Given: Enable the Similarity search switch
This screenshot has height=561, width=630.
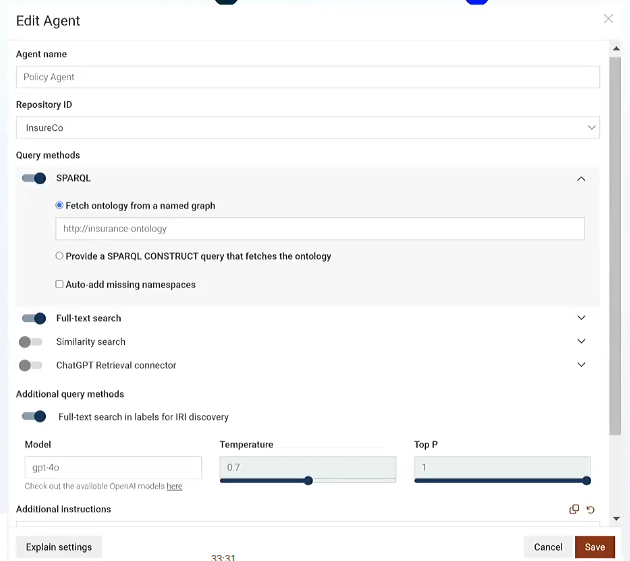Looking at the screenshot, I should (31, 342).
